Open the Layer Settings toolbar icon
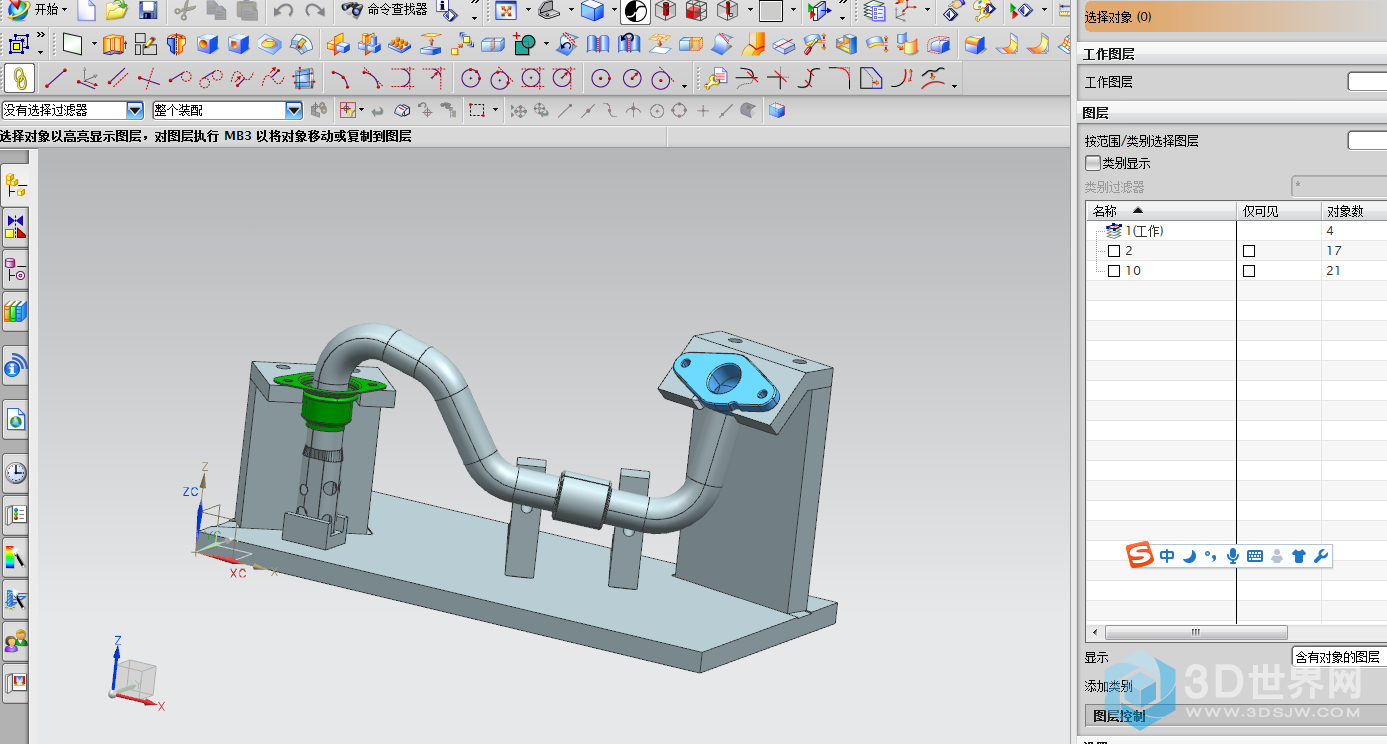Viewport: 1387px width, 744px height. 875,11
